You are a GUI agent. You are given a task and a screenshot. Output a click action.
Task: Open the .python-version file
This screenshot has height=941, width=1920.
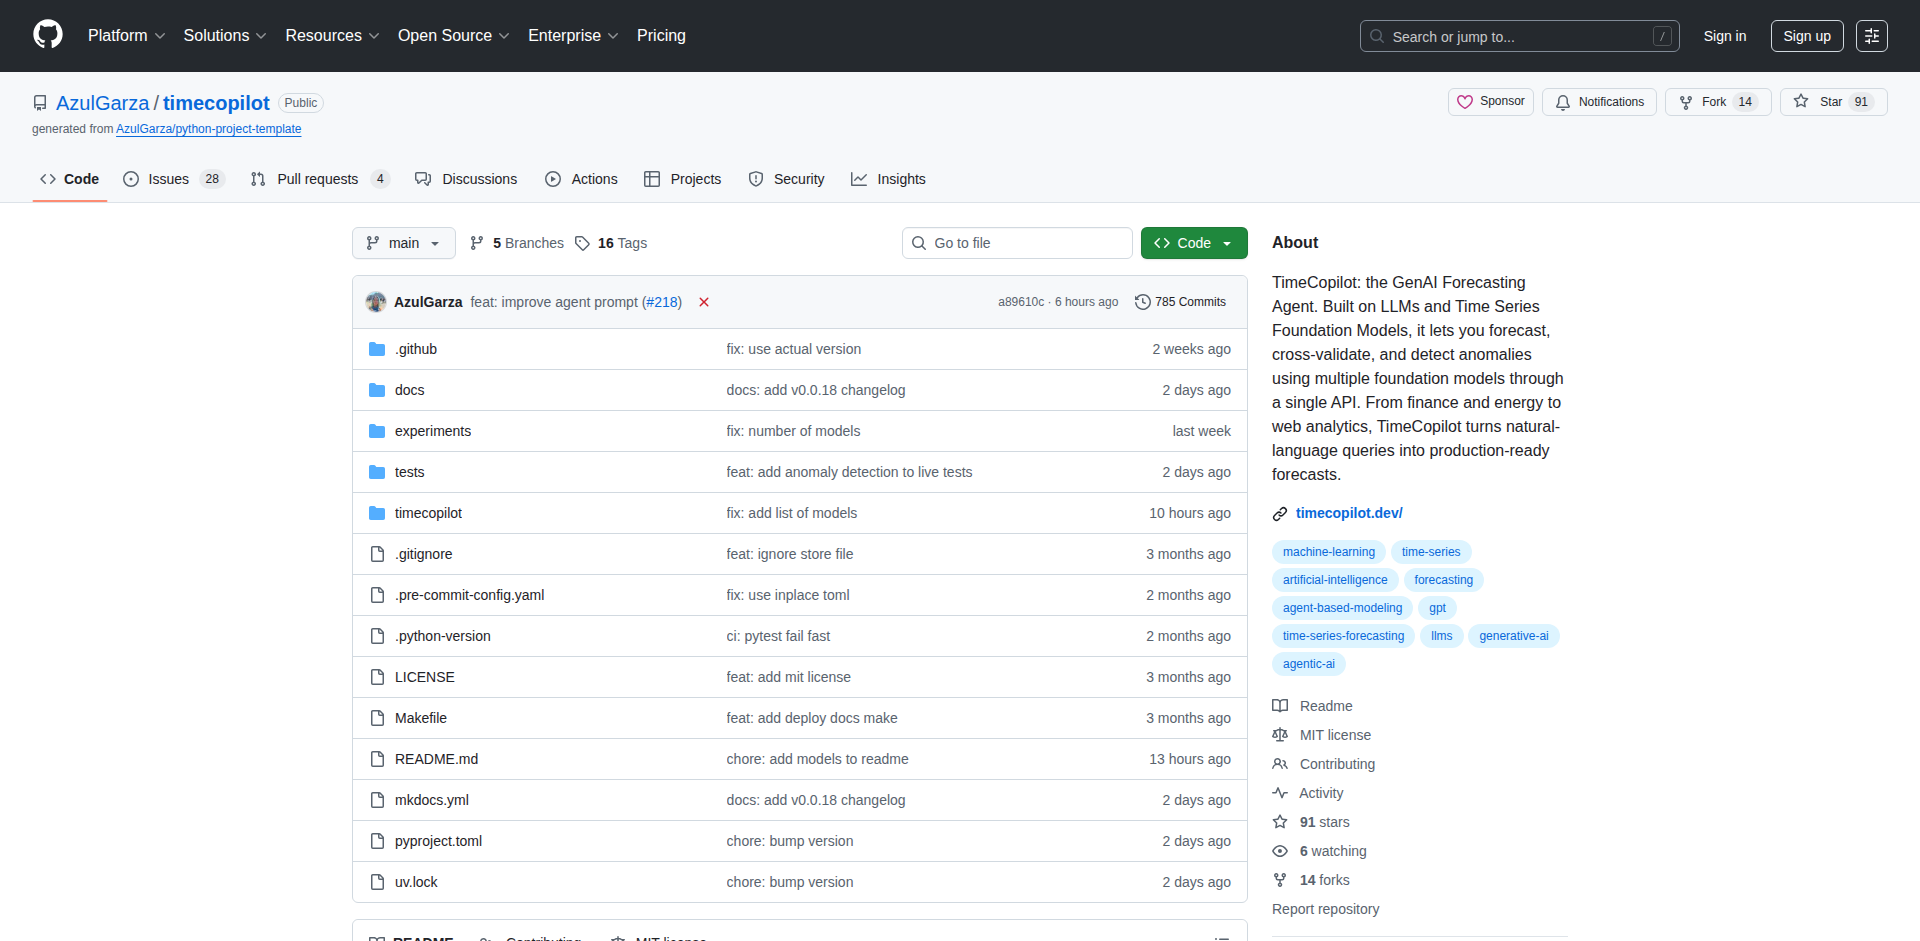pos(442,636)
